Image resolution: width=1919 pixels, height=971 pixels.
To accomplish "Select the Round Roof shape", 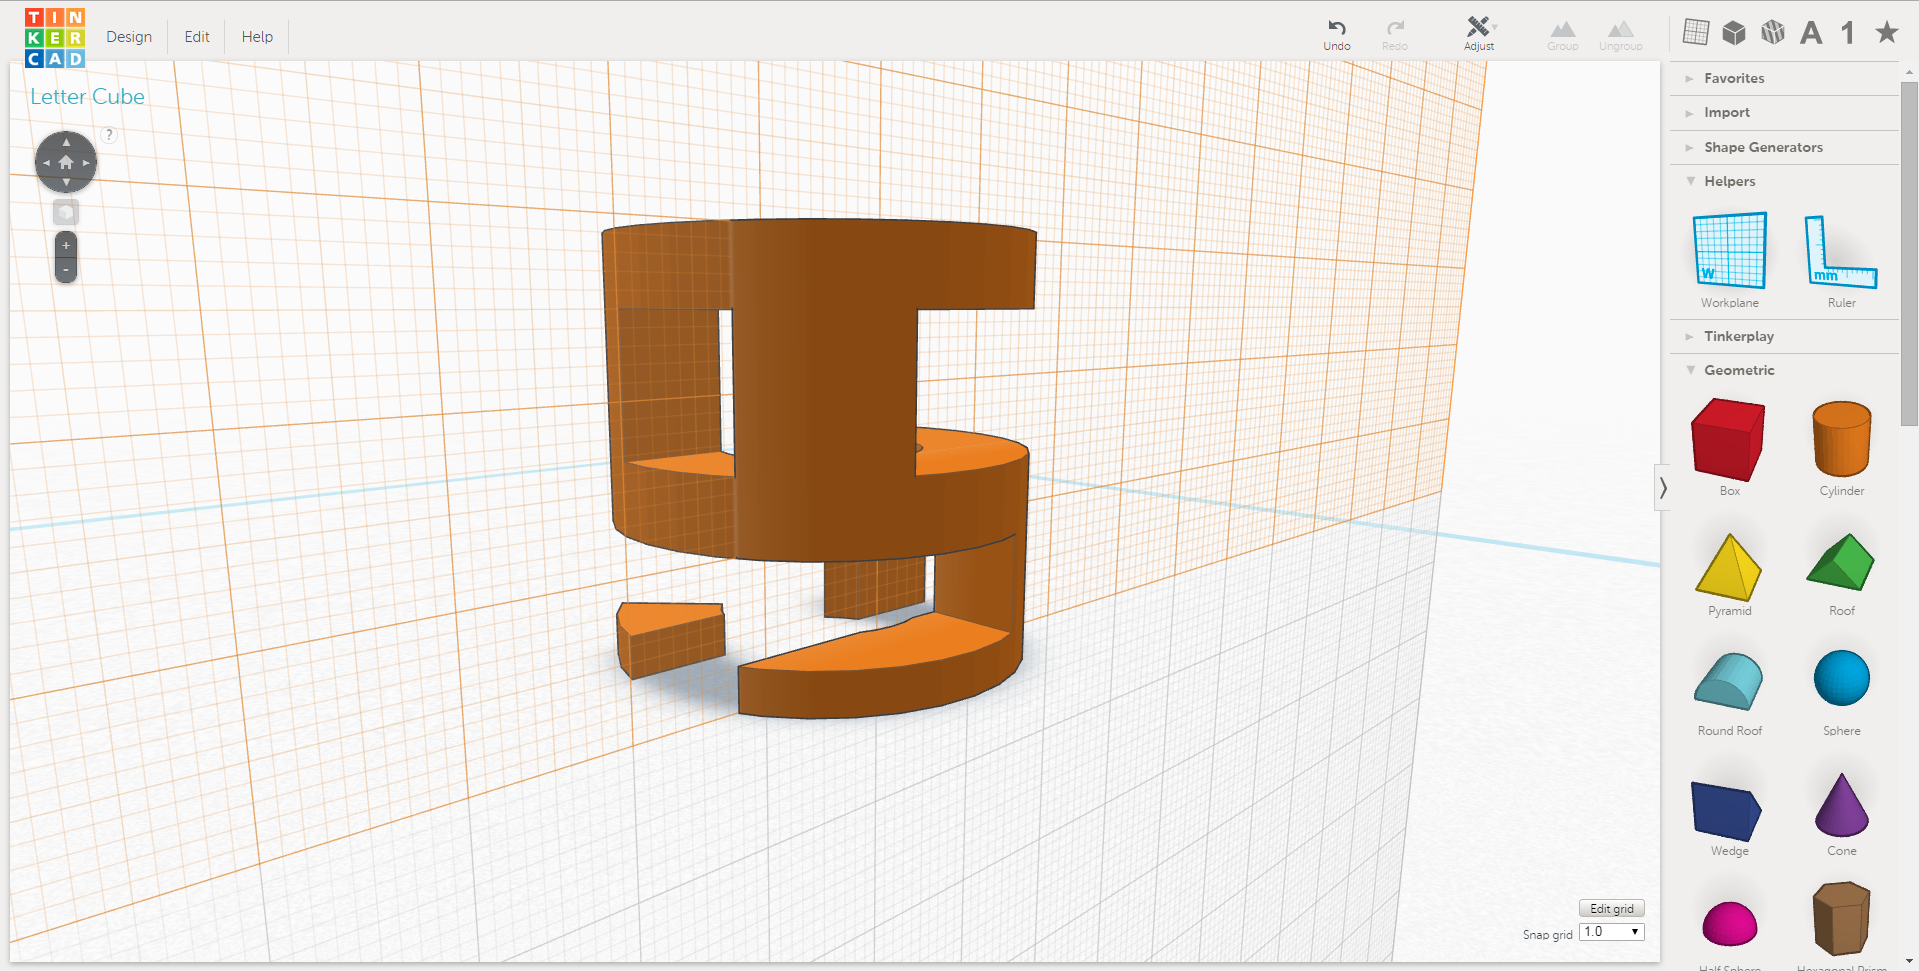I will coord(1727,682).
